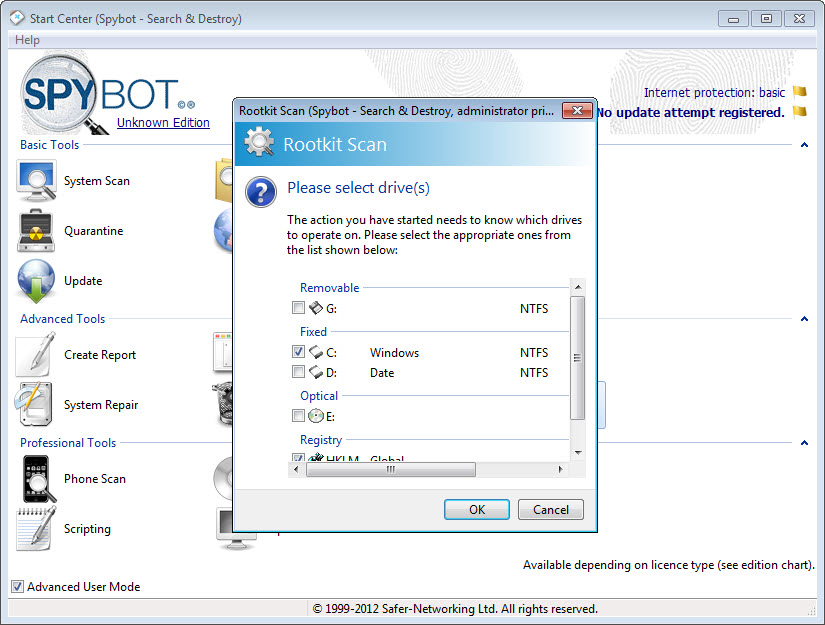Click the Internet protection yellow flag
This screenshot has width=825, height=625.
tap(800, 92)
